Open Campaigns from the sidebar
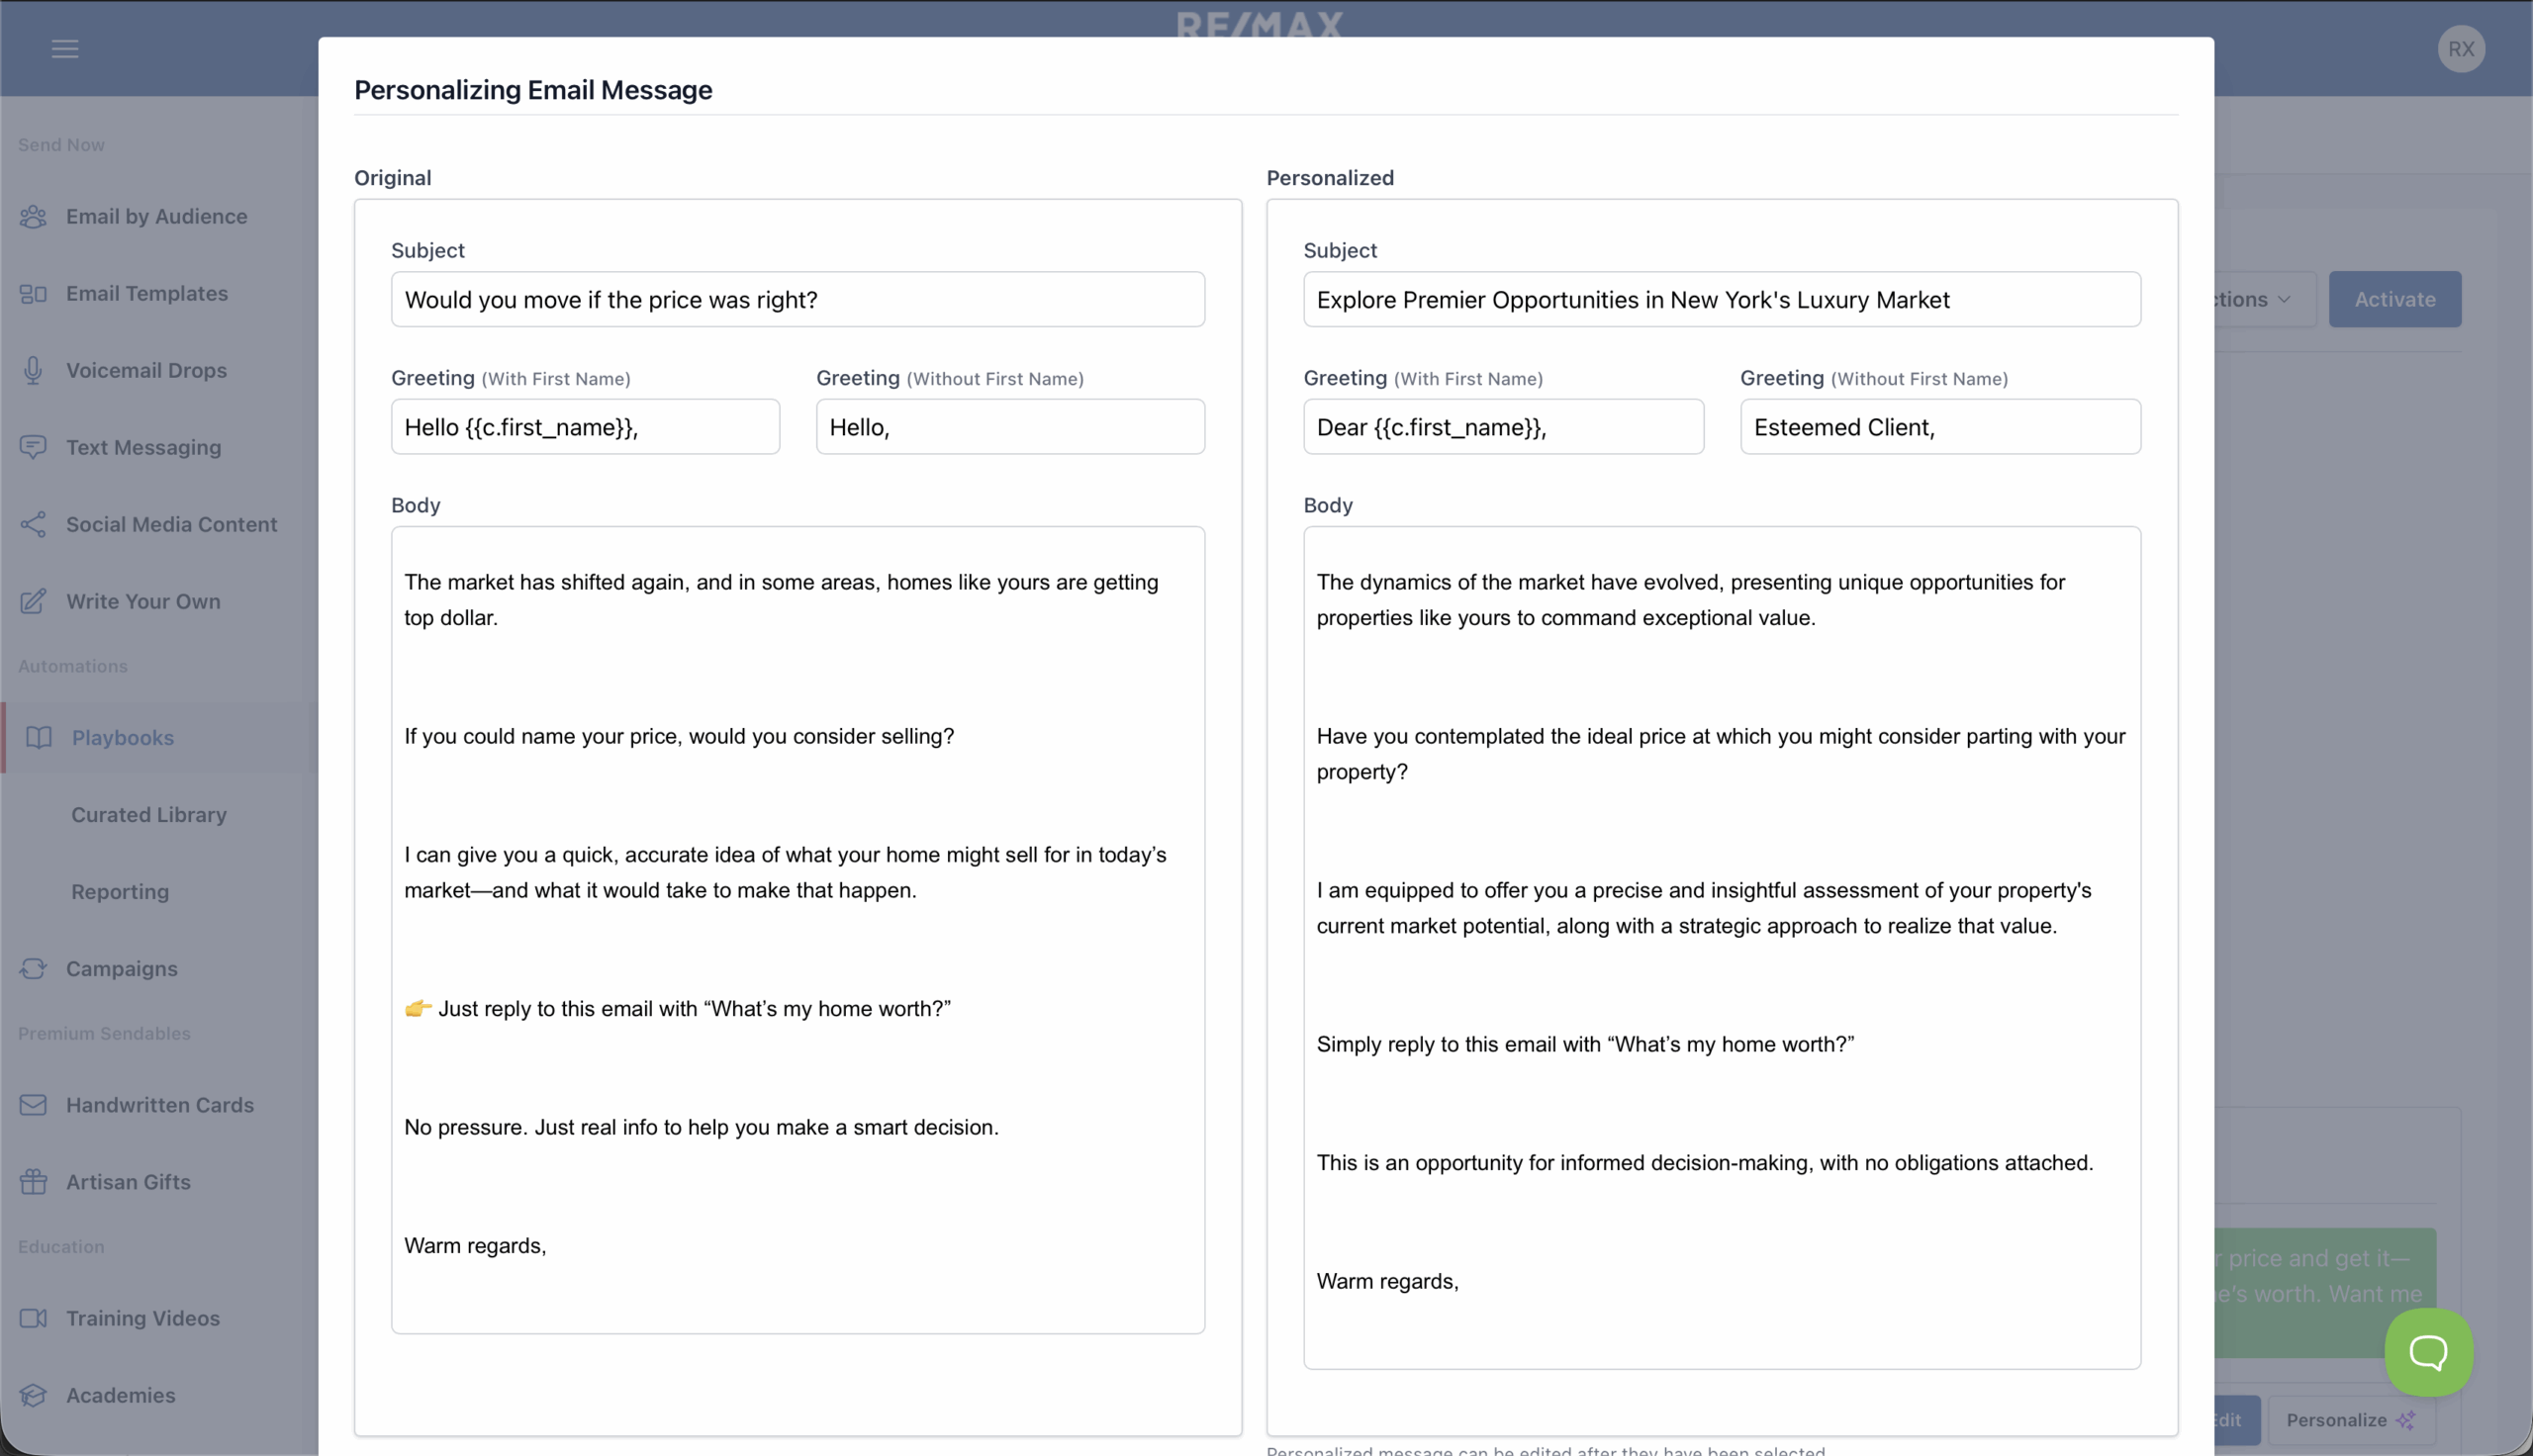Viewport: 2533px width, 1456px height. click(121, 969)
